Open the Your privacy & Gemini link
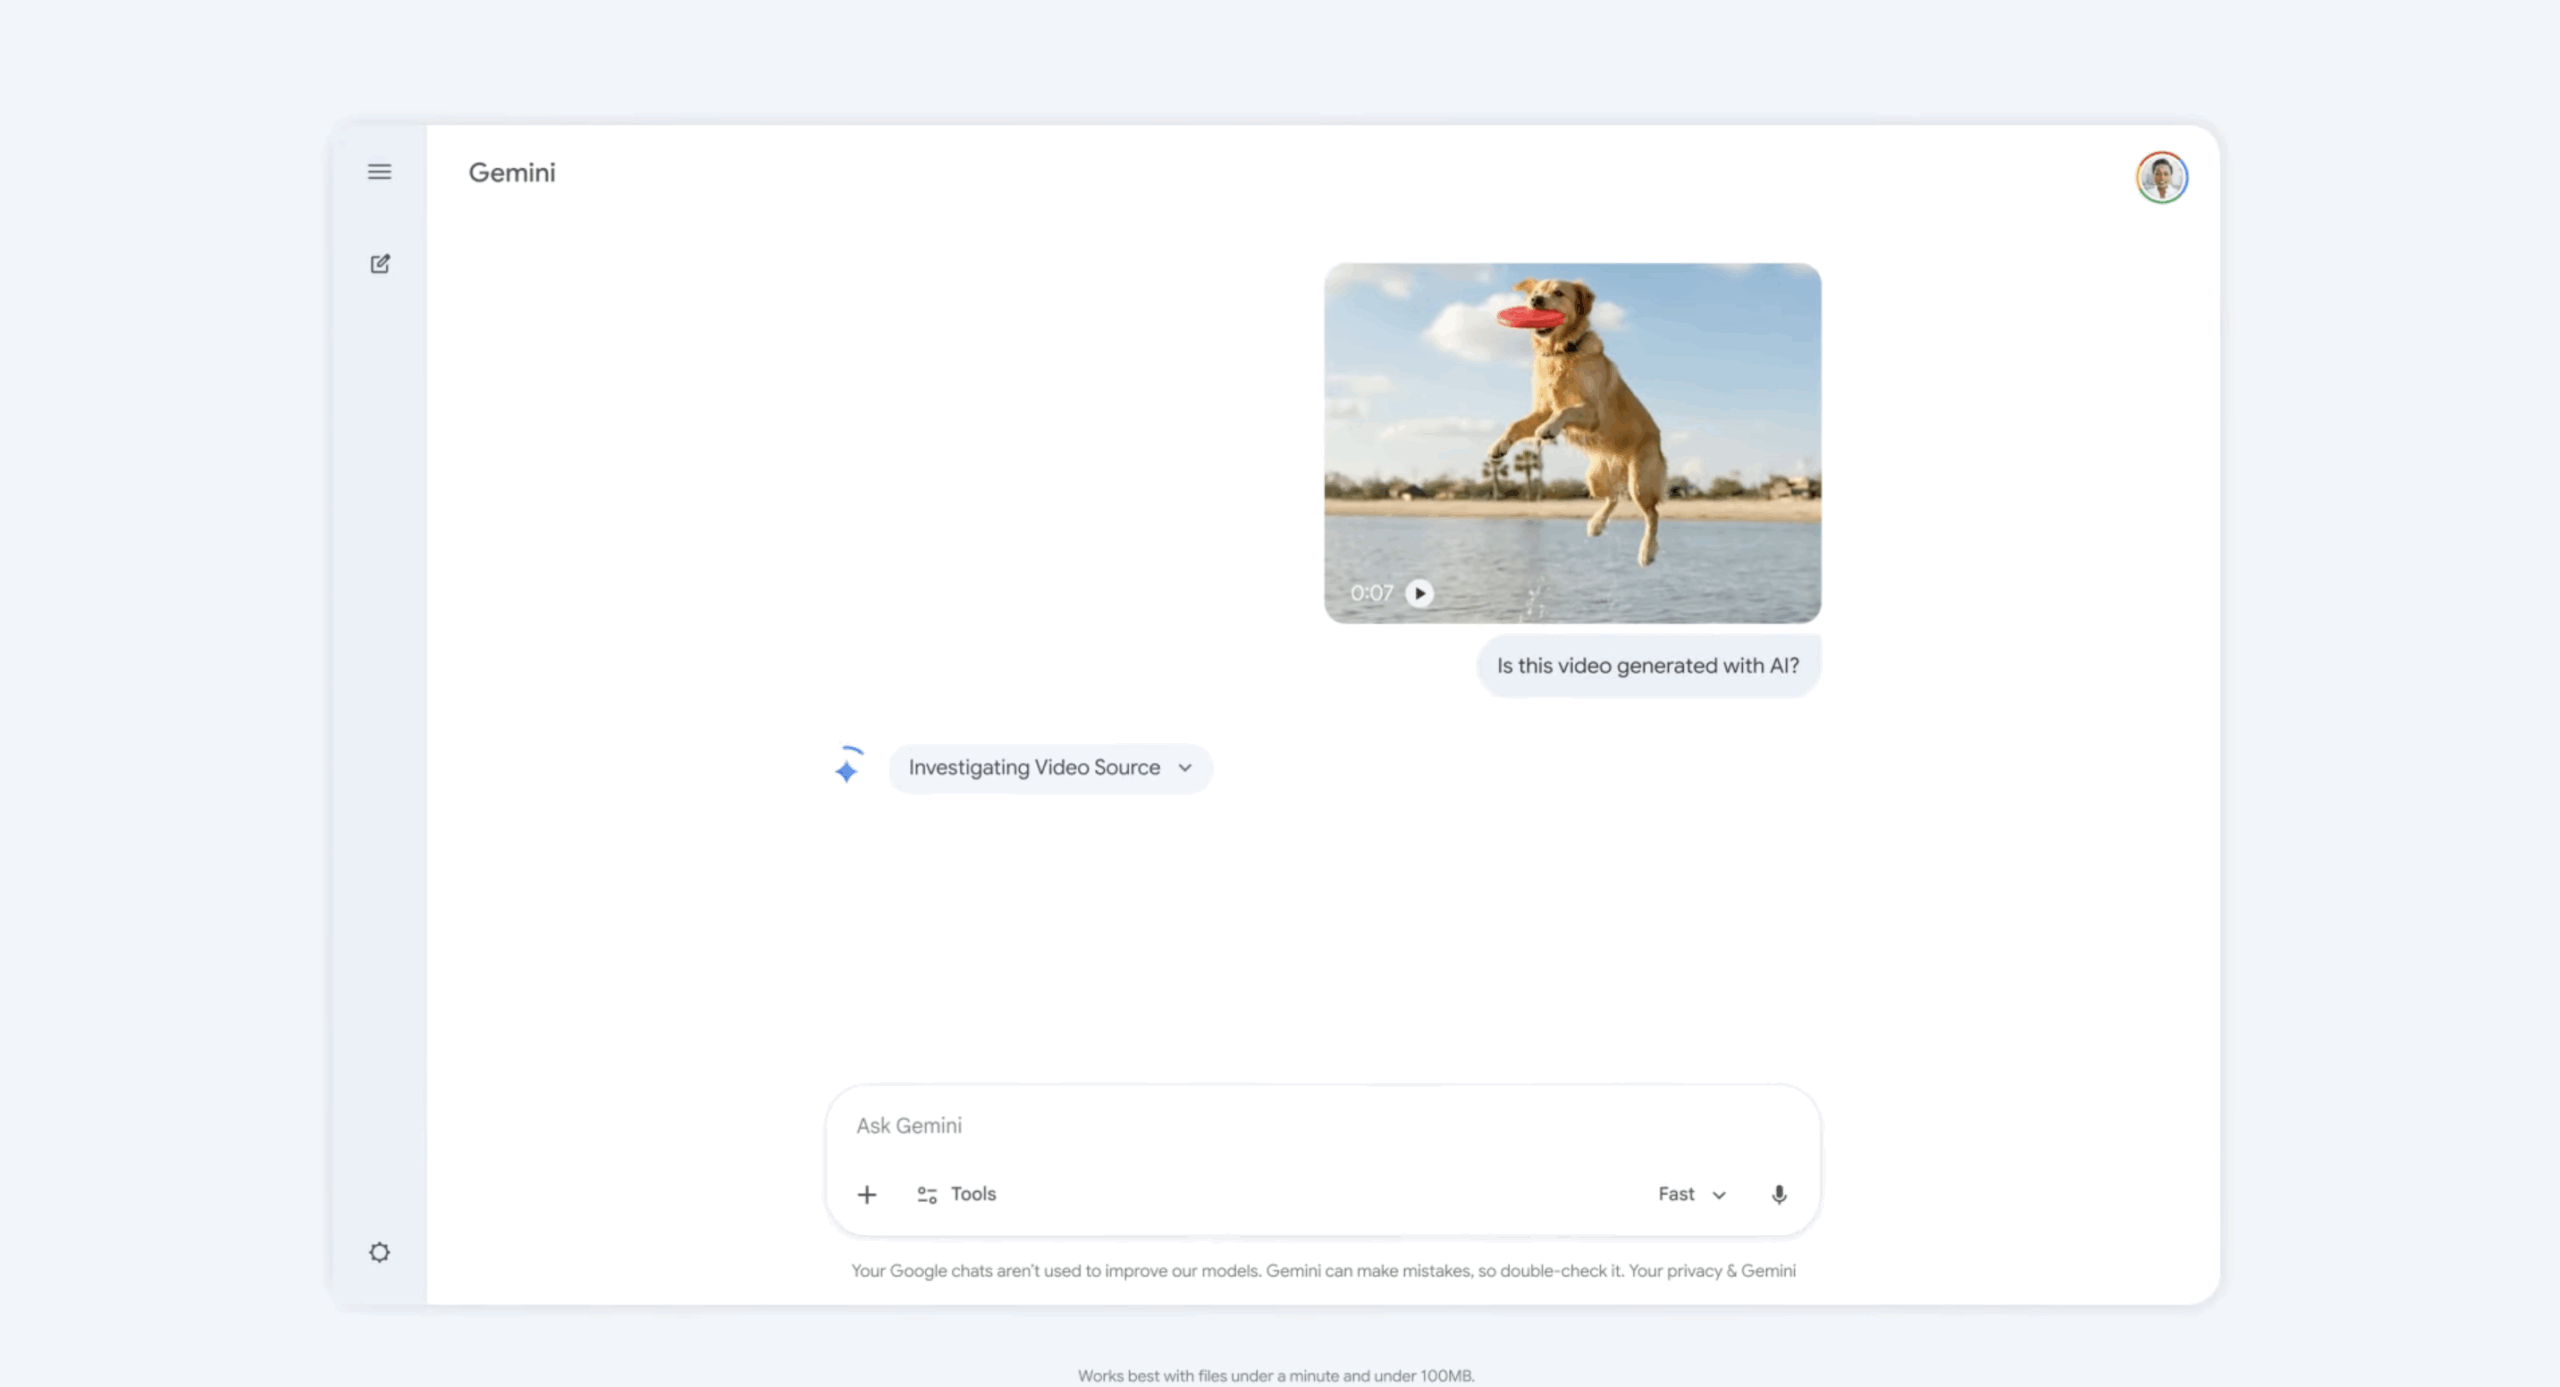 1711,1271
